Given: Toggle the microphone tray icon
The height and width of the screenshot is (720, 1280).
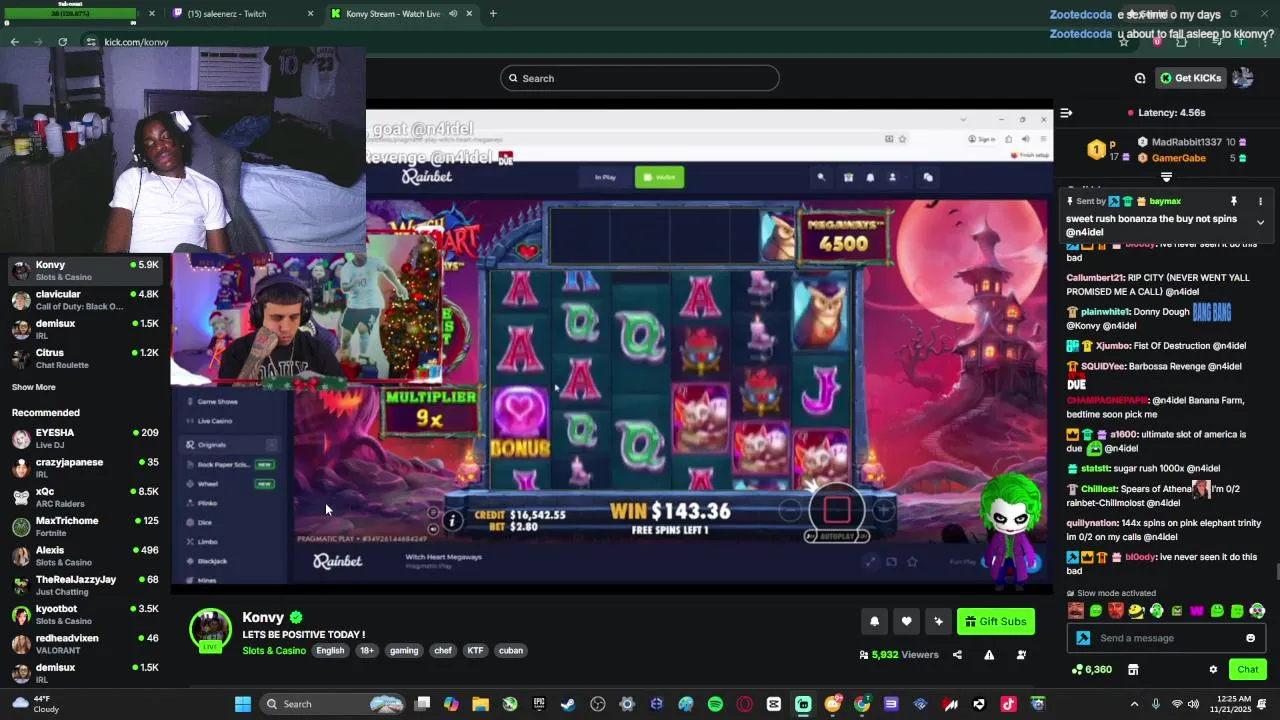Looking at the screenshot, I should coord(1156,704).
